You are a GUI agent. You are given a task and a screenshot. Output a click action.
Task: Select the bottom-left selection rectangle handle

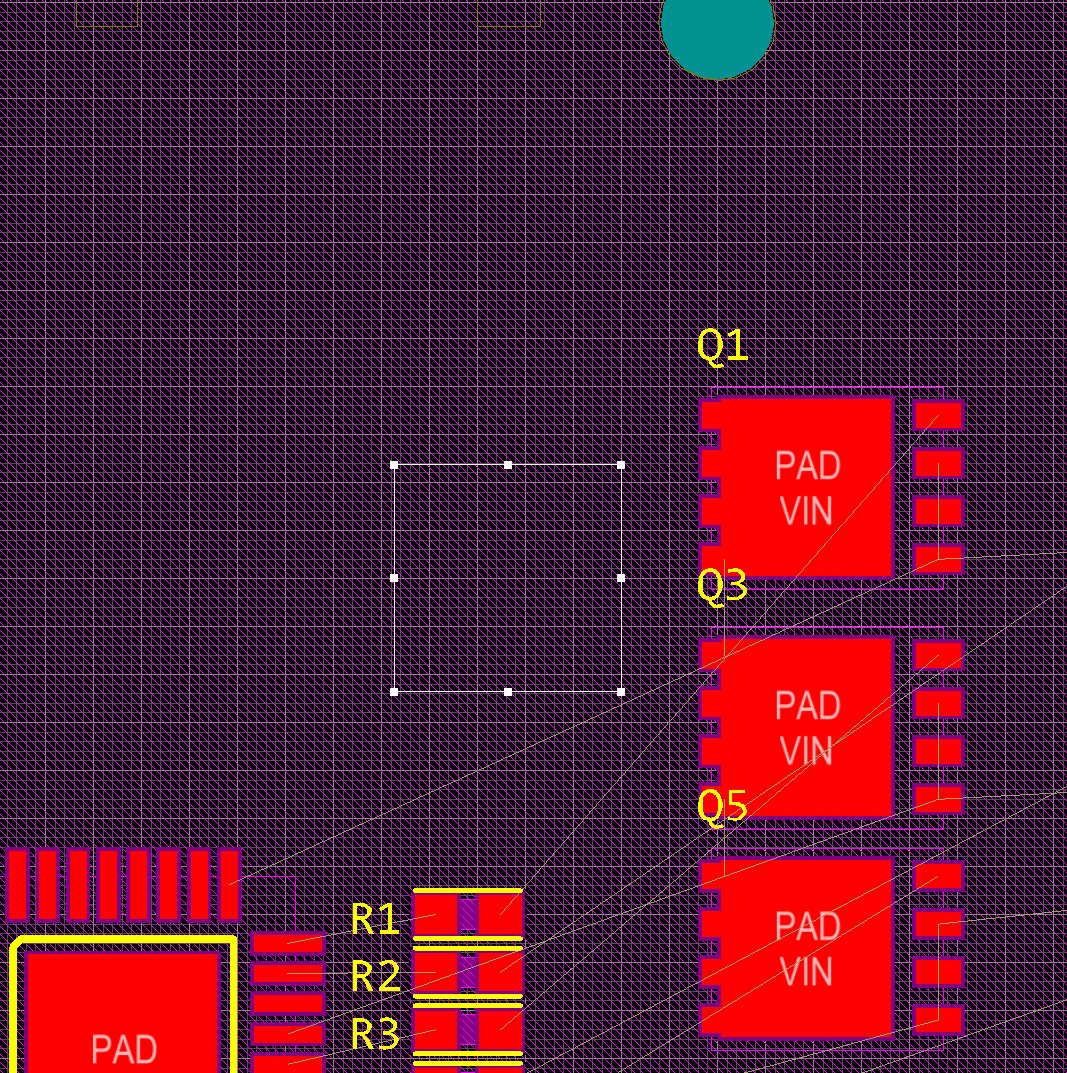pos(394,691)
